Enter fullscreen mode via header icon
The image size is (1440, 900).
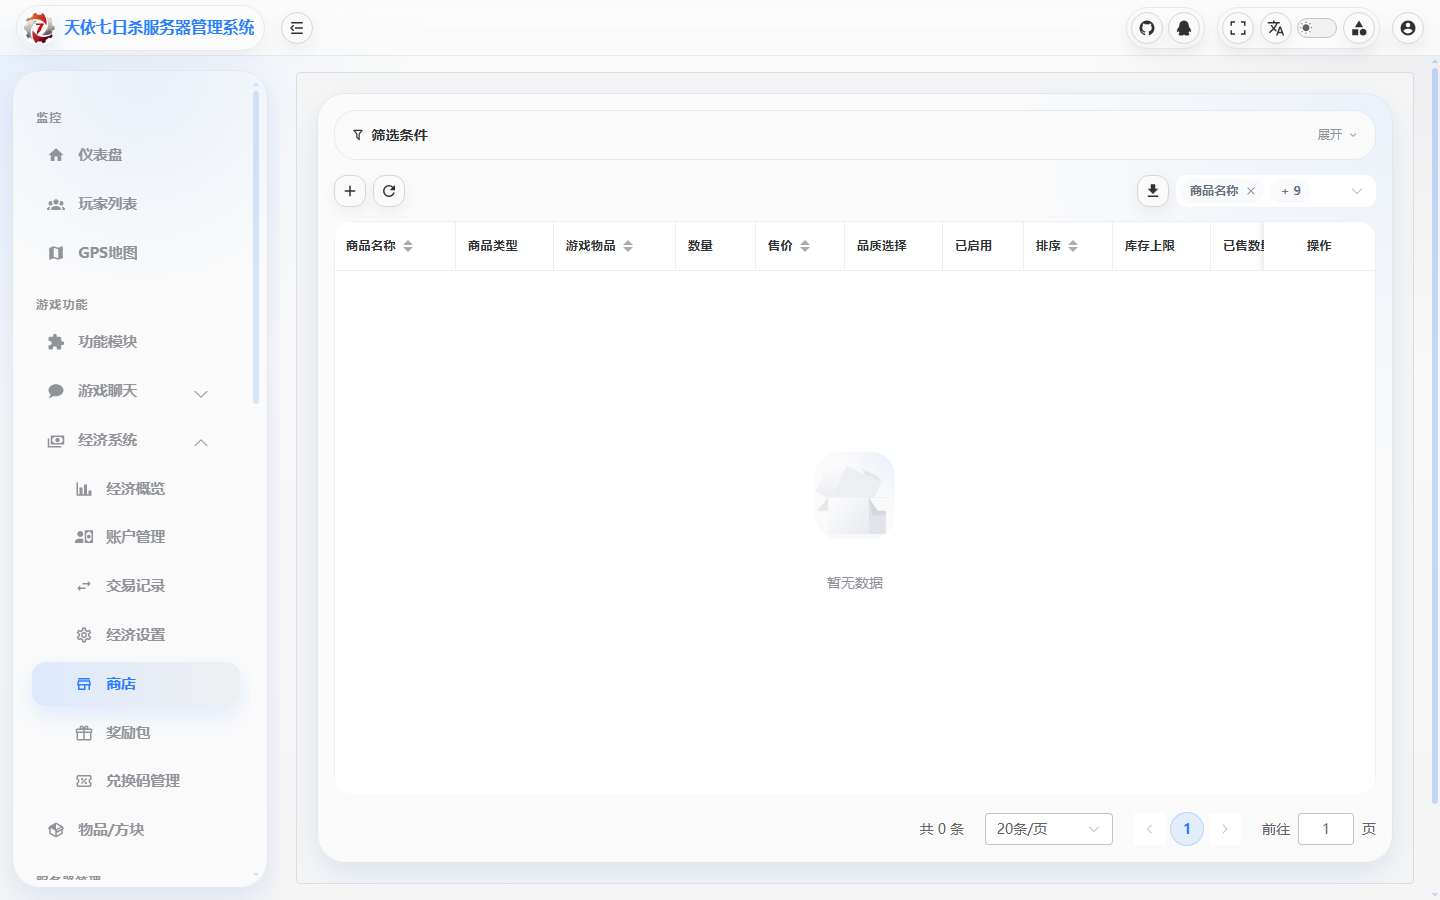[x=1238, y=28]
